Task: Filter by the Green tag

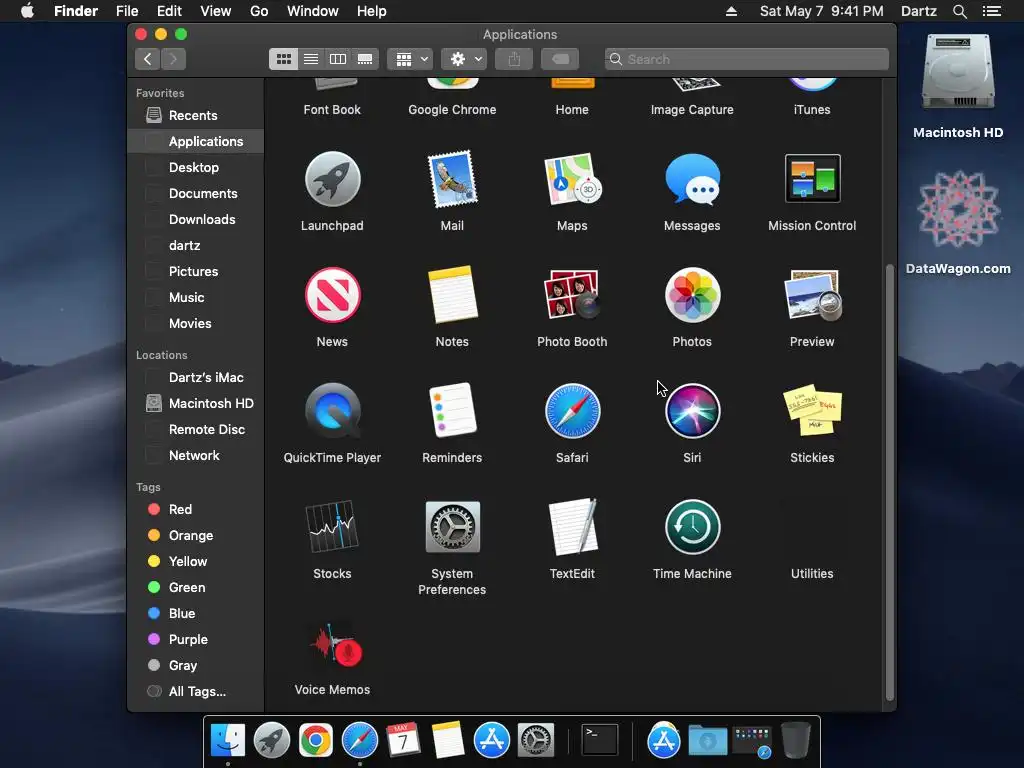Action: (196, 587)
